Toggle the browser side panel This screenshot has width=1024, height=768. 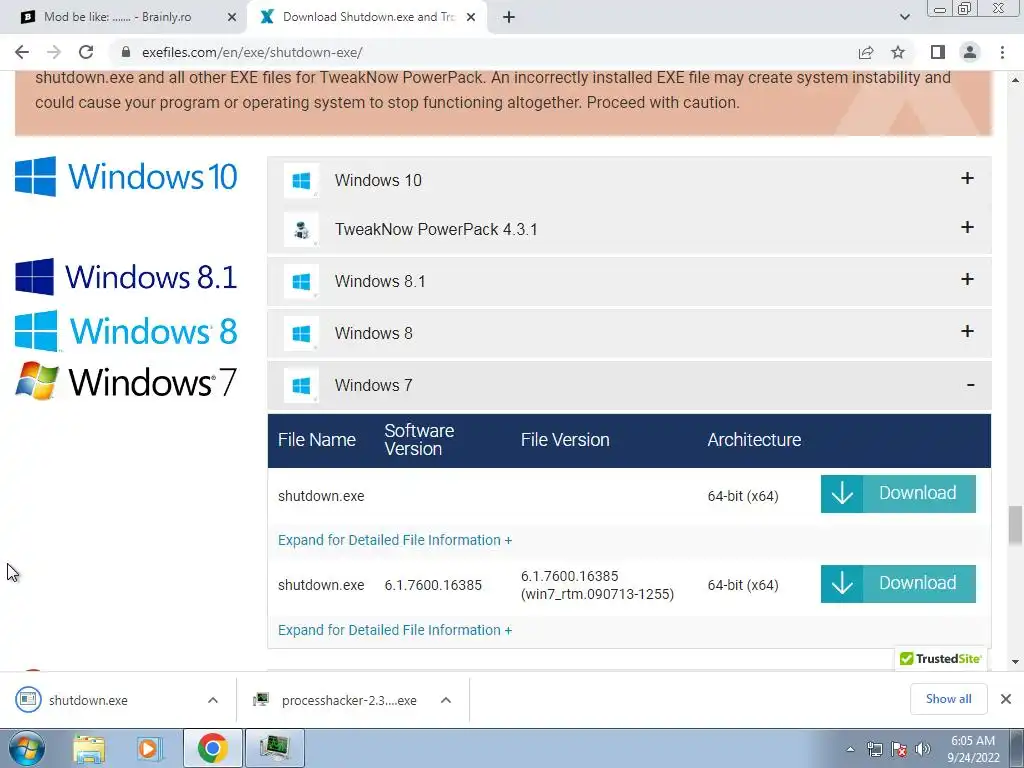(938, 52)
